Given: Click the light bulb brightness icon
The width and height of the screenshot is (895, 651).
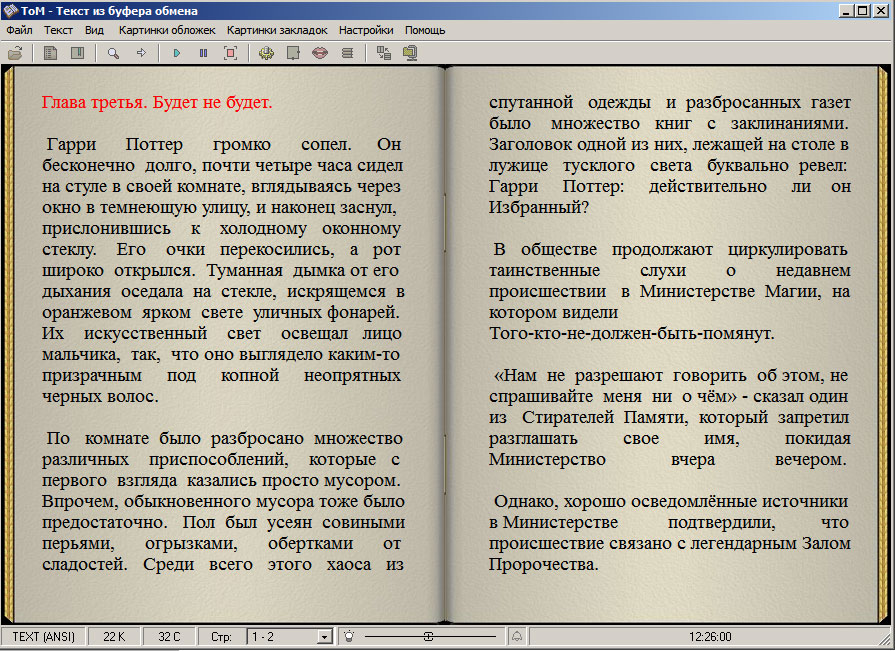Looking at the screenshot, I should [x=349, y=636].
